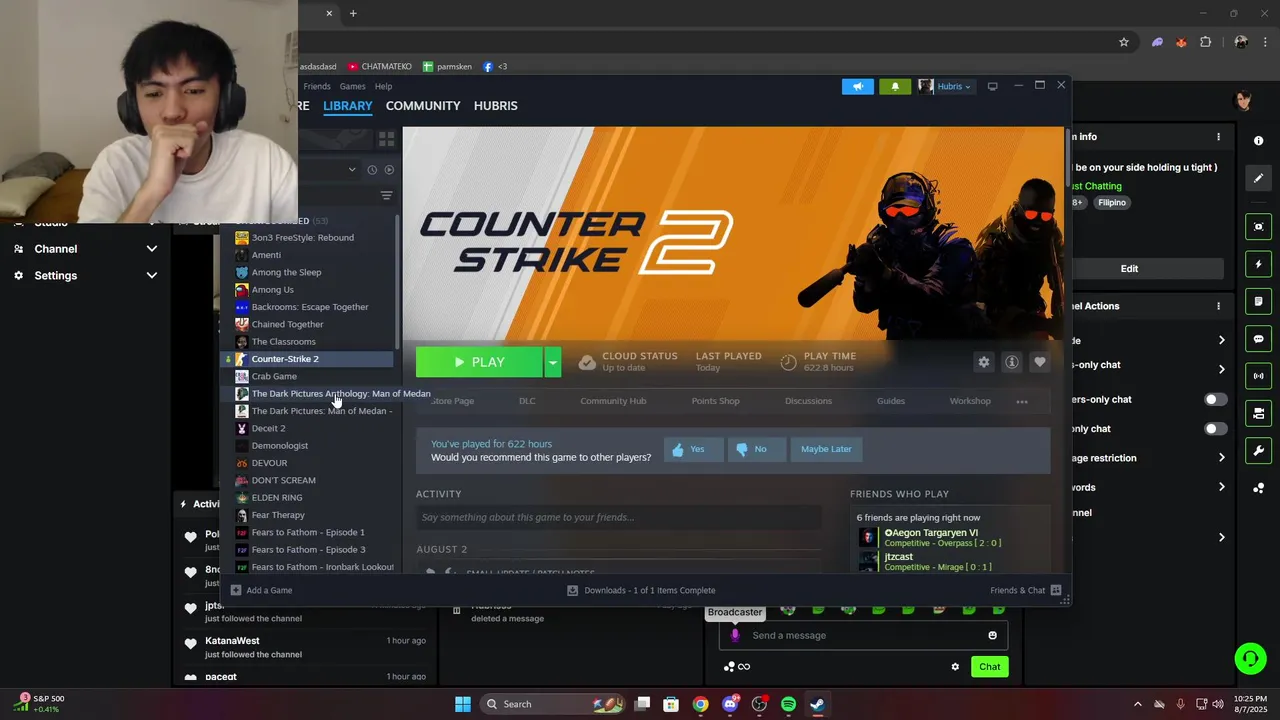Viewport: 1280px width, 720px height.
Task: Click the Send a message chat input
Action: (x=863, y=635)
